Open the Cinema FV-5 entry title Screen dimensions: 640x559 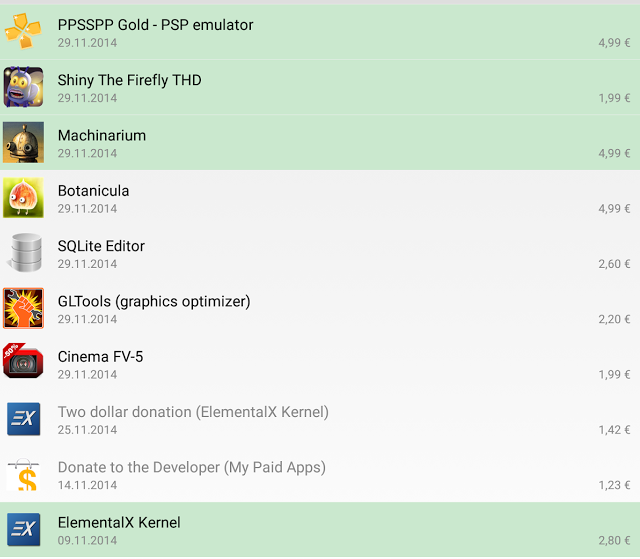point(100,356)
